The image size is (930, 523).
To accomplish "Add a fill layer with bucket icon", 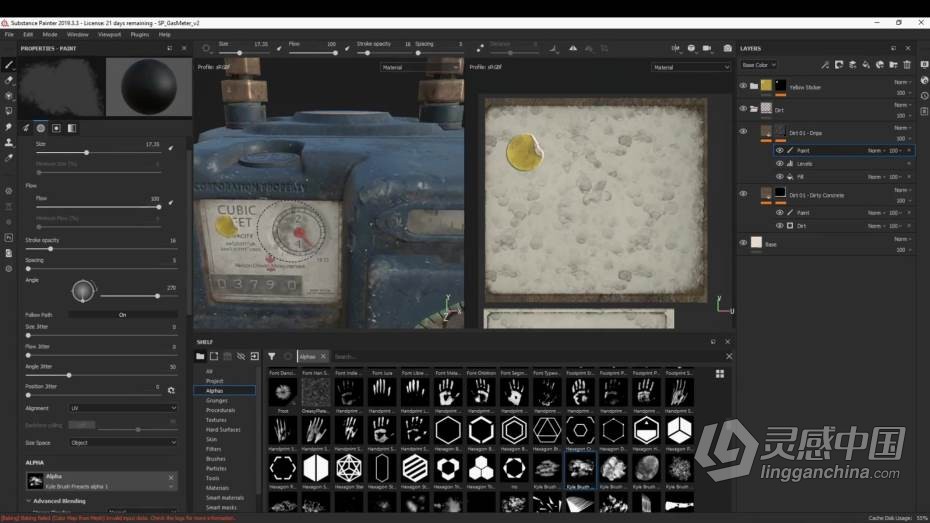I will (x=866, y=65).
